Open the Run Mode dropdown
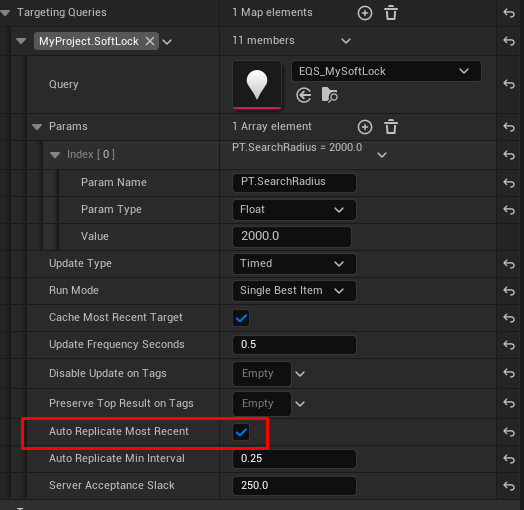524x510 pixels. [x=294, y=291]
